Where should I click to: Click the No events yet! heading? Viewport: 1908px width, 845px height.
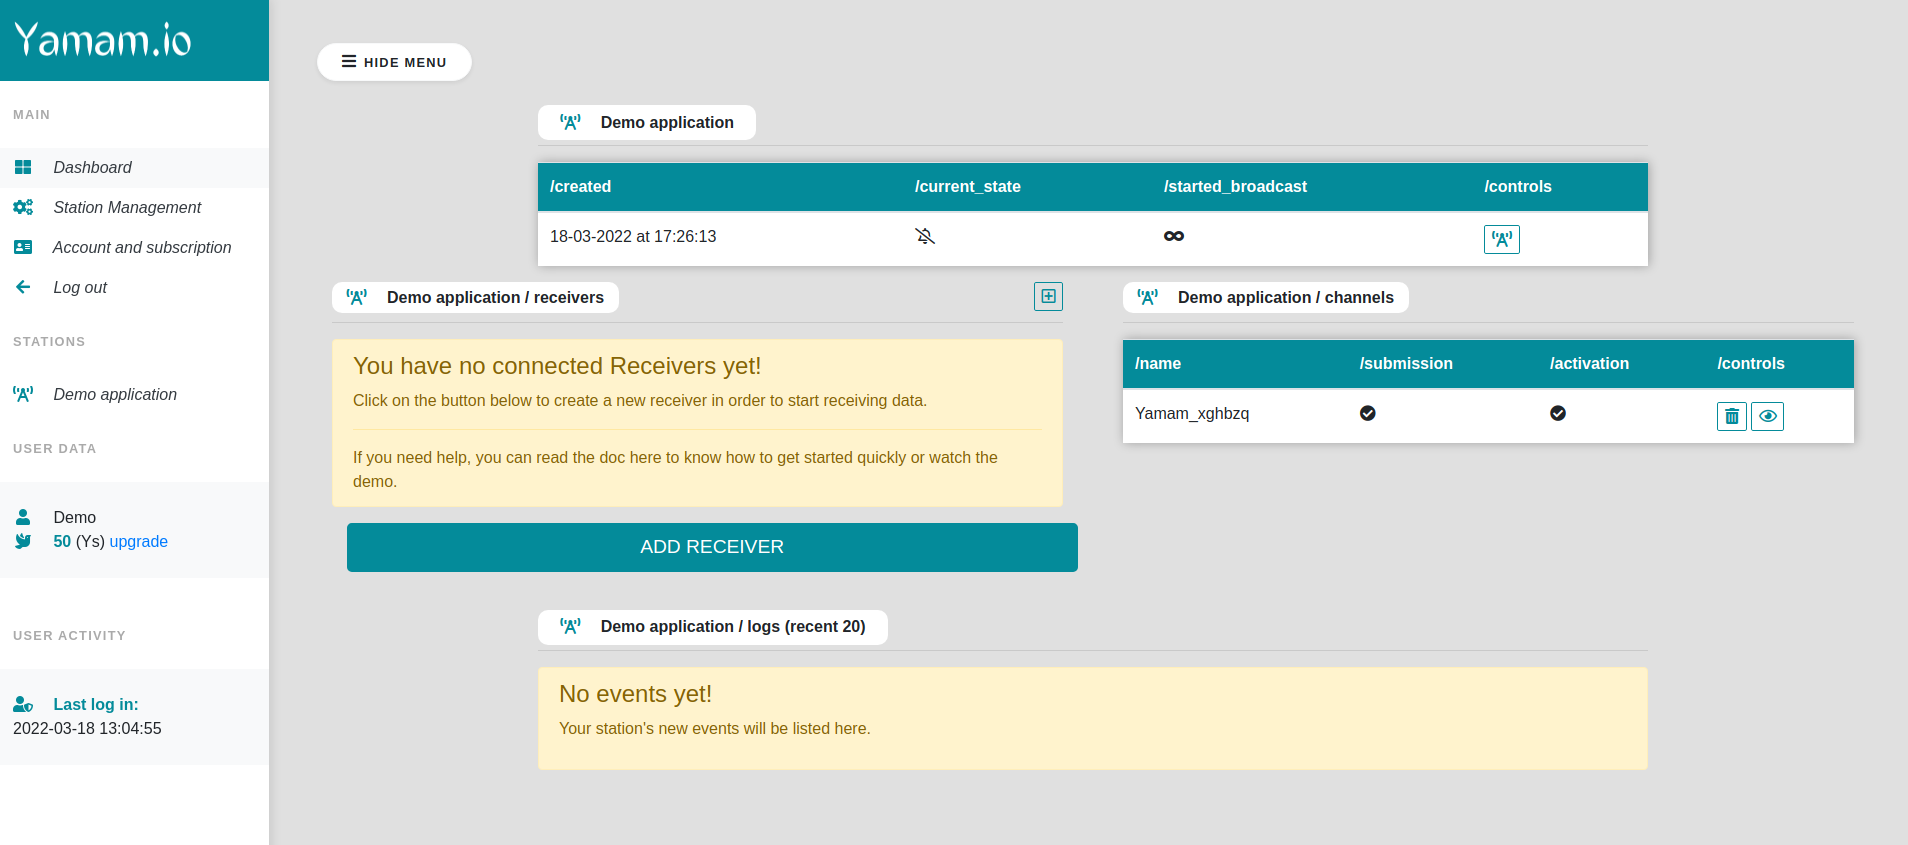(635, 694)
